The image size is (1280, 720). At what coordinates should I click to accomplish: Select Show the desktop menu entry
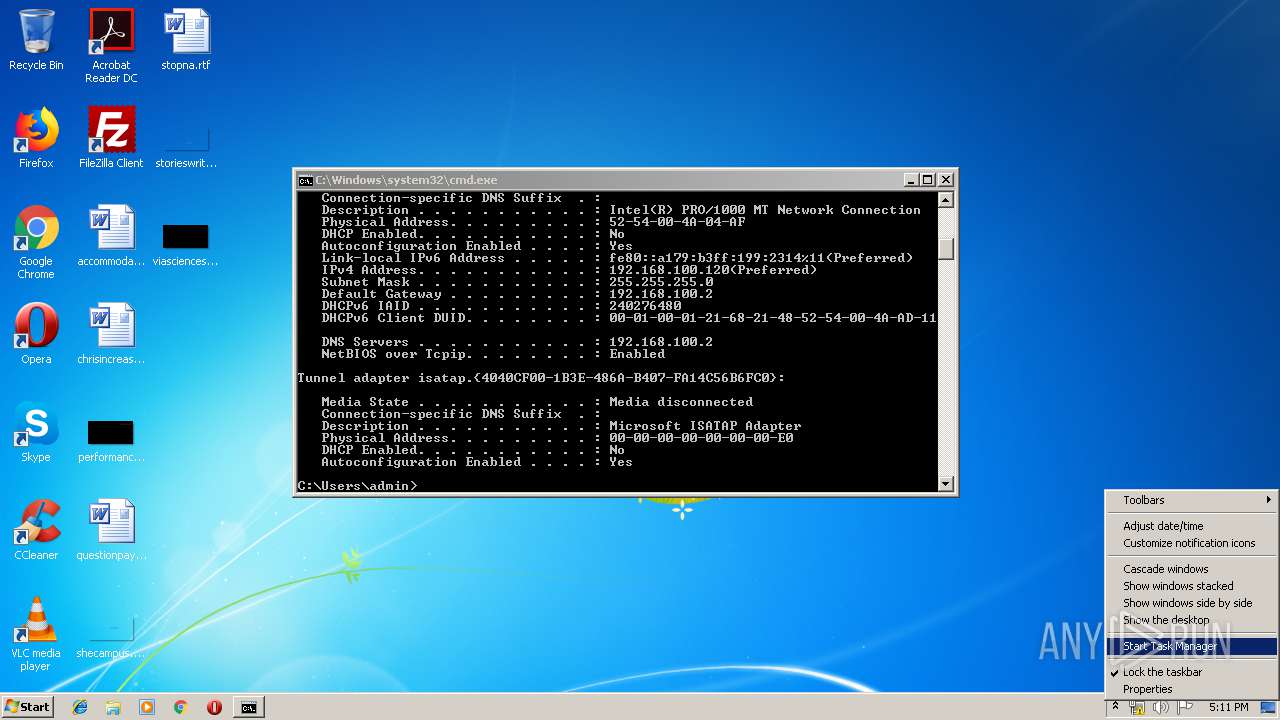tap(1192, 620)
